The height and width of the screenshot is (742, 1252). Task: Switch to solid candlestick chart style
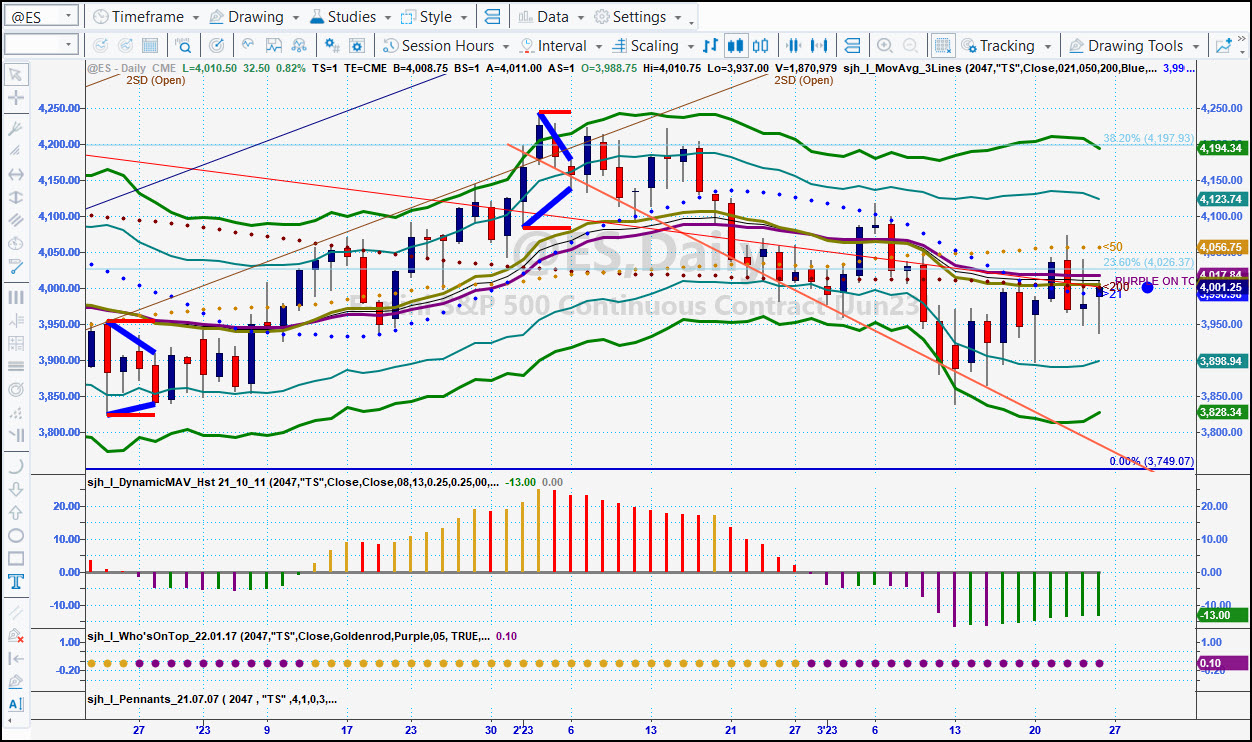tap(736, 46)
